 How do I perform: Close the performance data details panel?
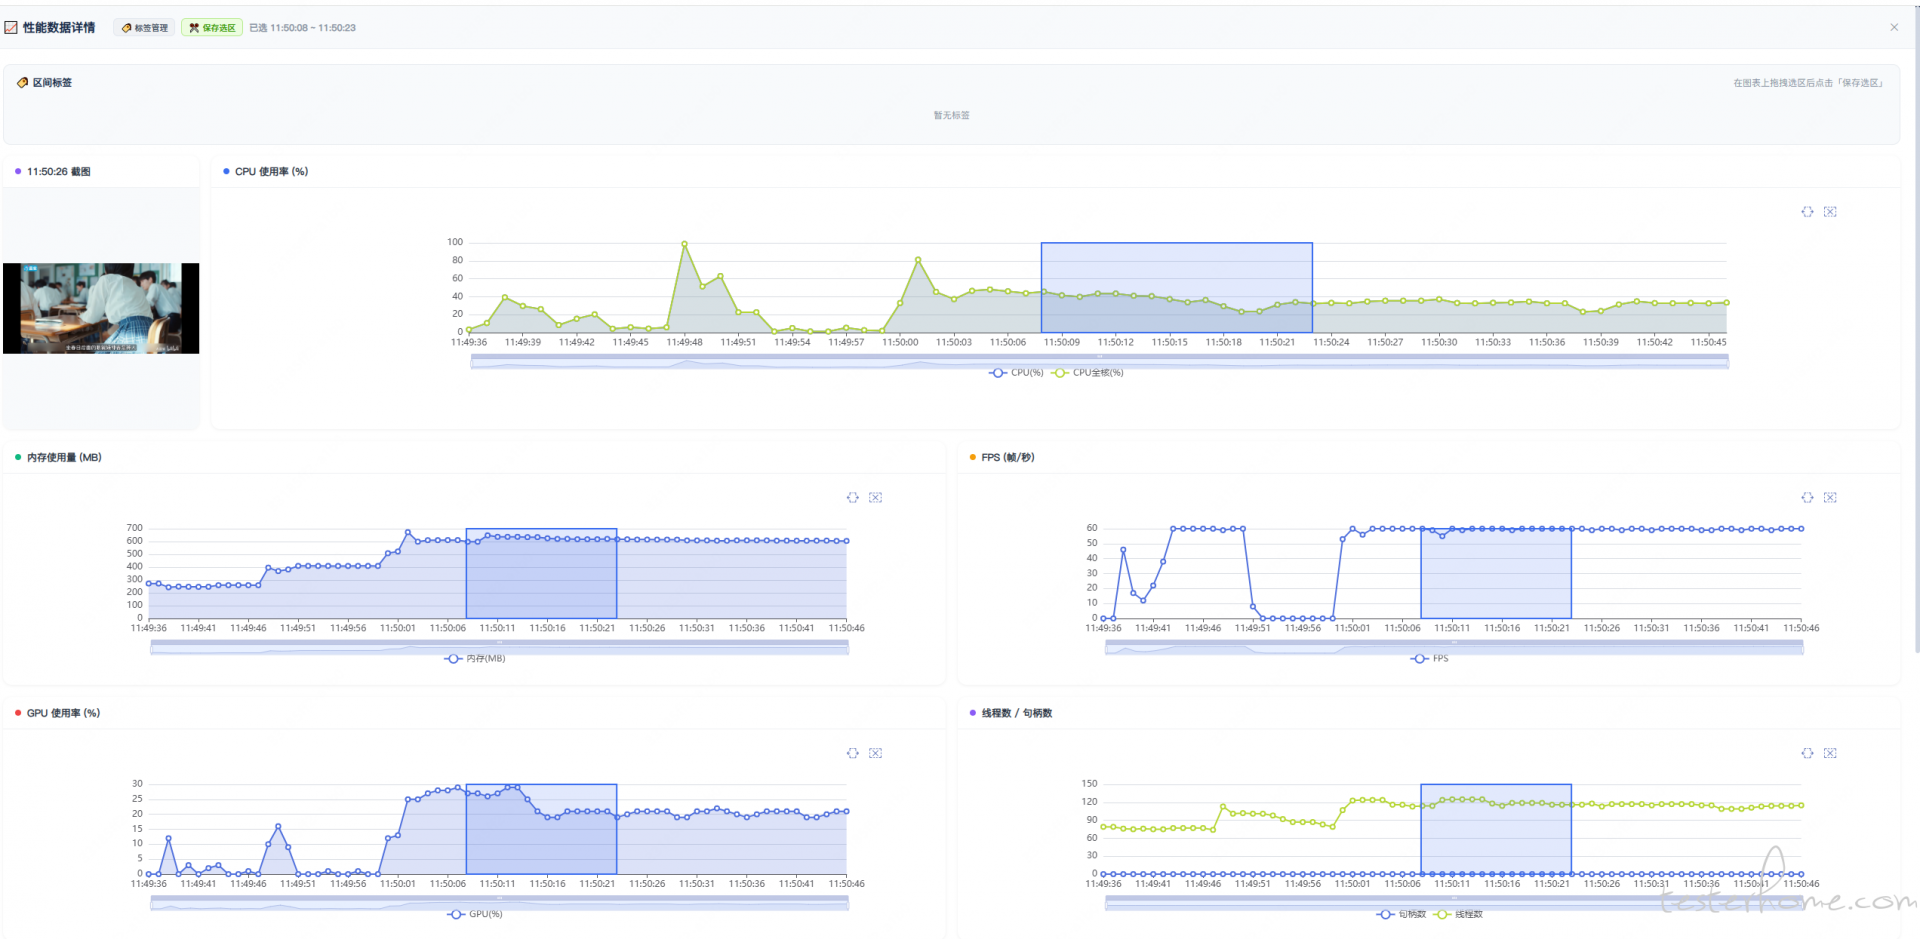point(1894,27)
